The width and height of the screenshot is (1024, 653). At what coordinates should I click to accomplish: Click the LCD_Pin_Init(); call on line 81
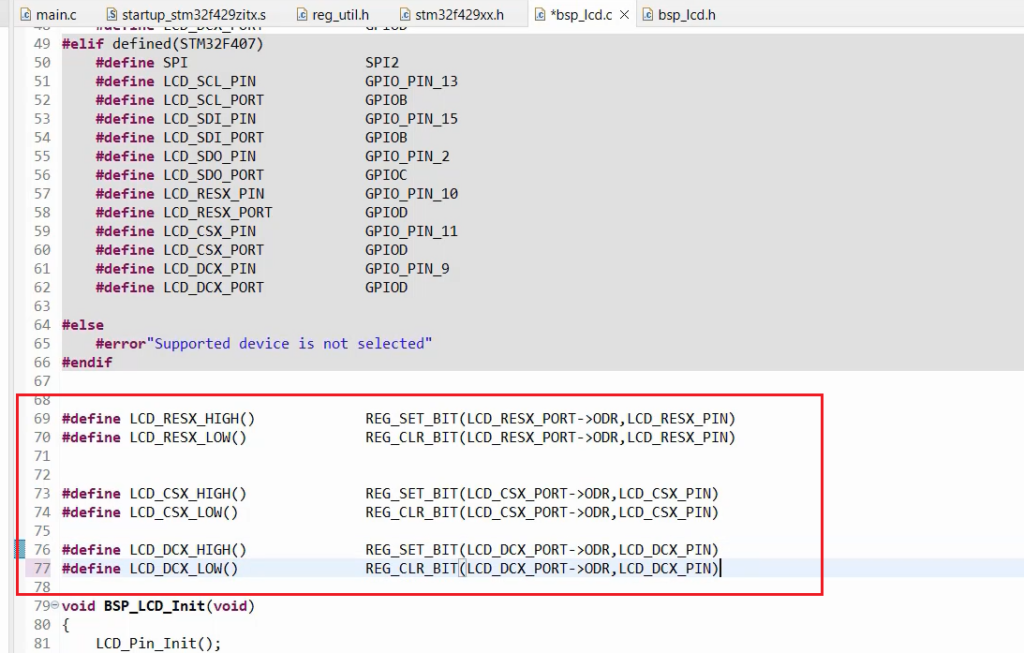coord(158,643)
